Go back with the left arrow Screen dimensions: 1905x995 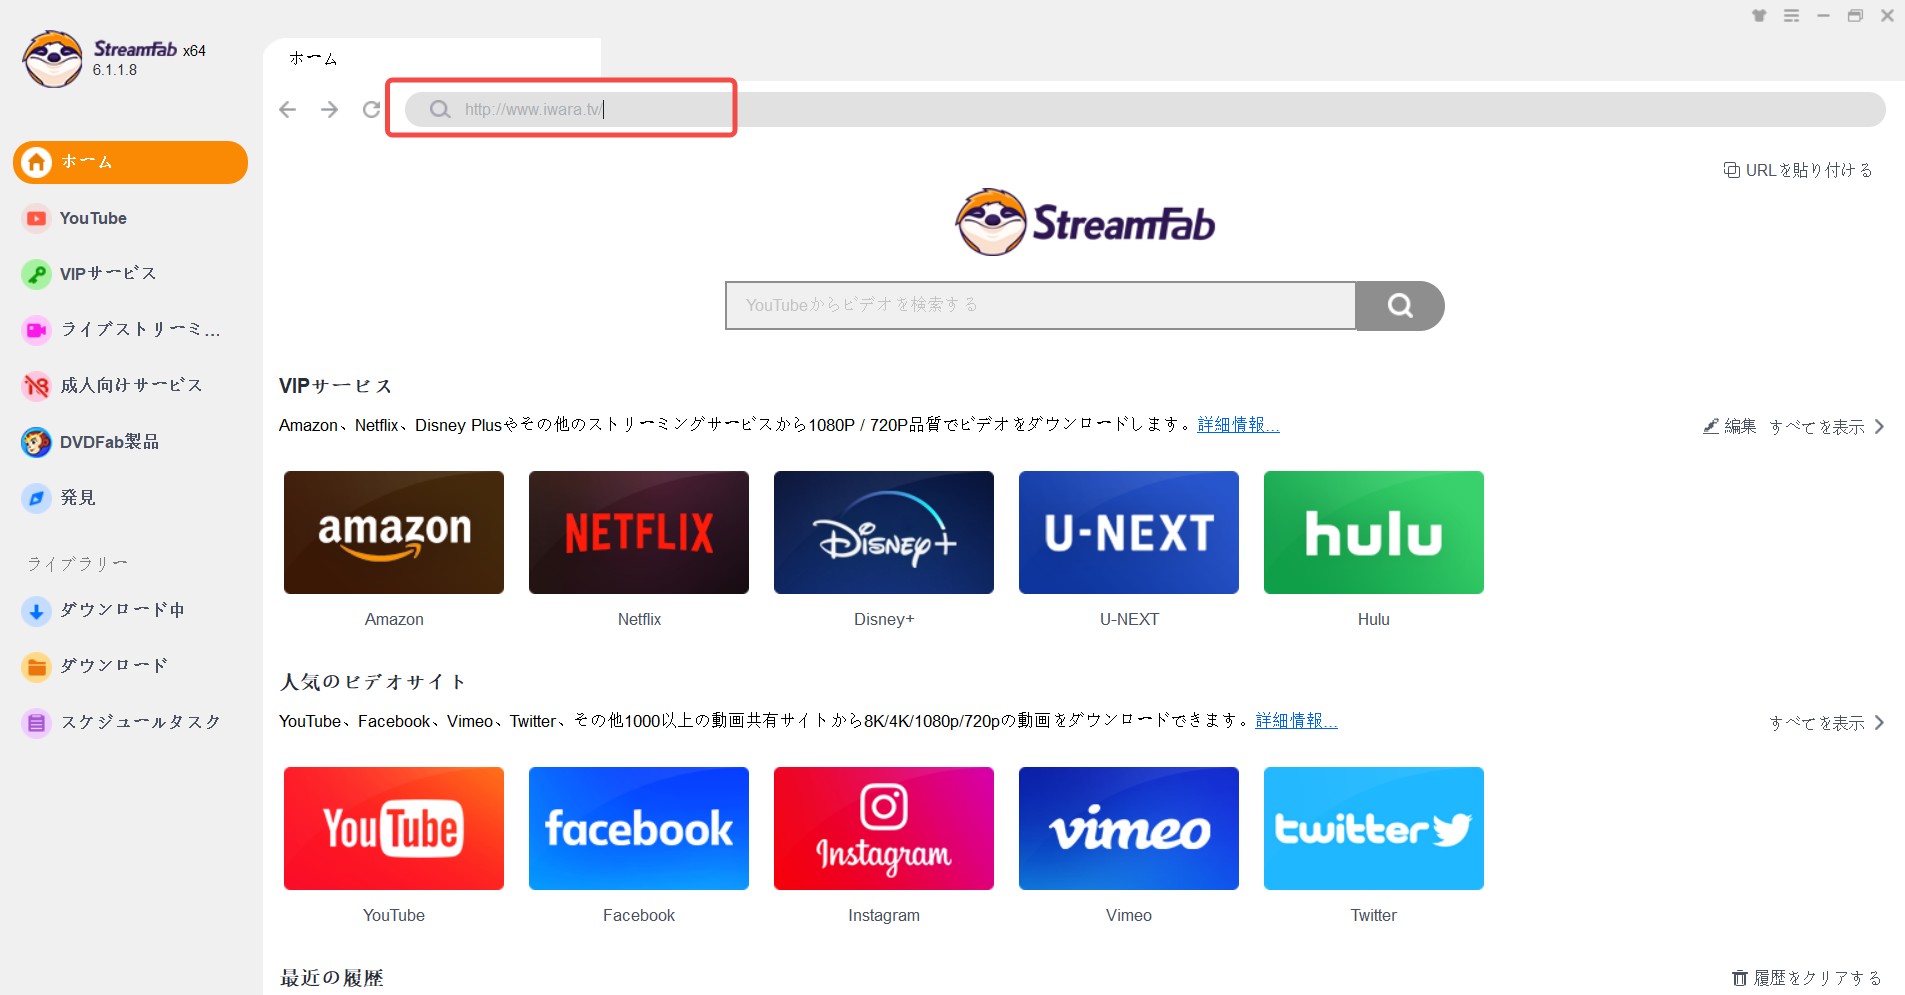[288, 110]
